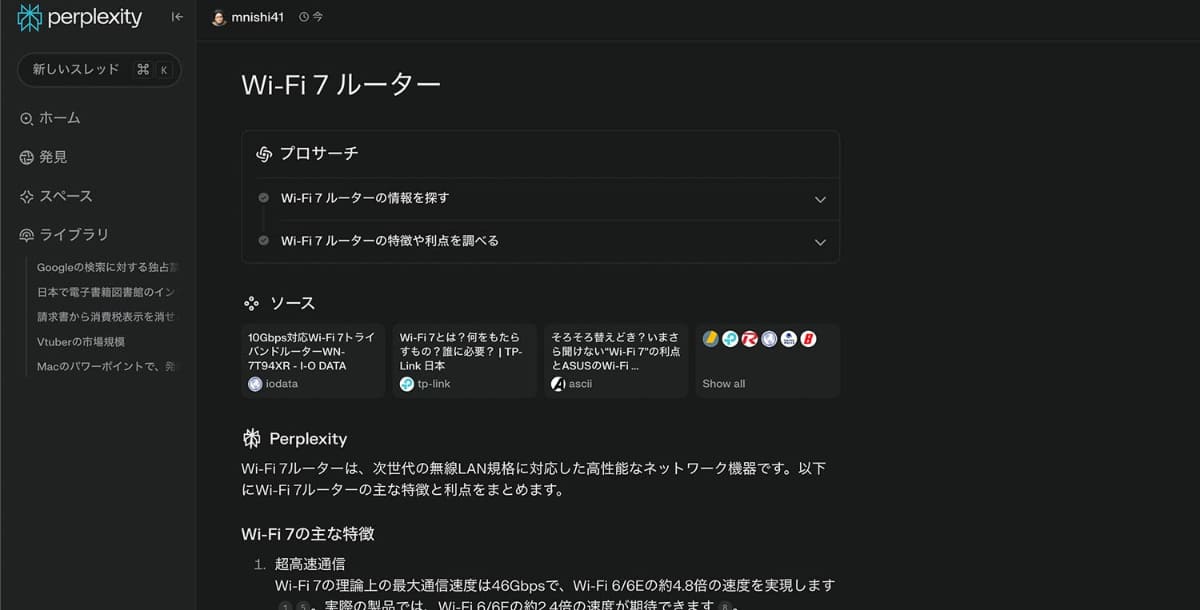Image resolution: width=1200 pixels, height=610 pixels.
Task: Expand the Wi-Fi 7 ルーターの特徴や利点を調べる step
Action: coord(820,242)
